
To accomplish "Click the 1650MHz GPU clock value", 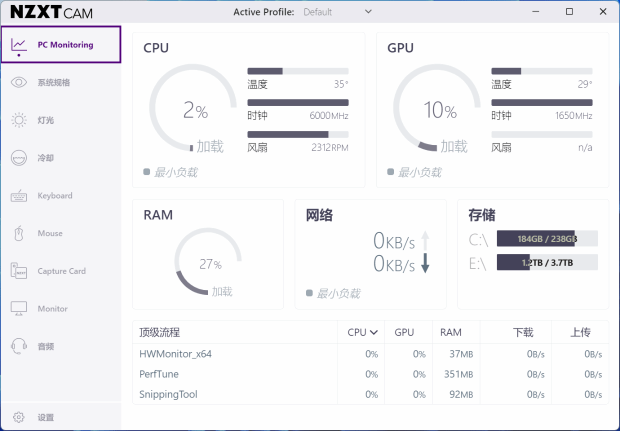I will [x=573, y=115].
